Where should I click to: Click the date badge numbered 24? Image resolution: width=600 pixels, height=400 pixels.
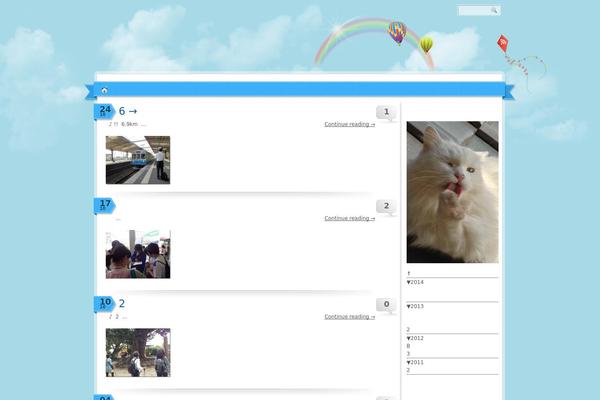coord(104,111)
